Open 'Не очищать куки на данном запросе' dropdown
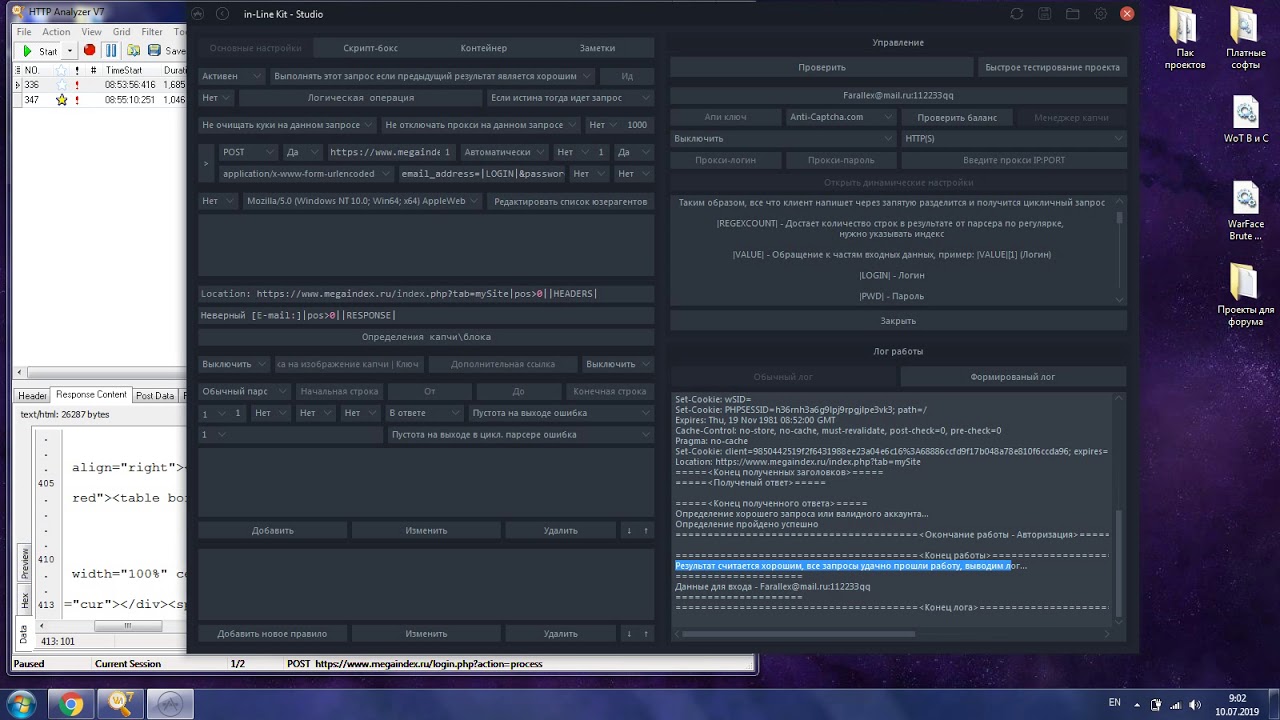The height and width of the screenshot is (720, 1280). 287,125
